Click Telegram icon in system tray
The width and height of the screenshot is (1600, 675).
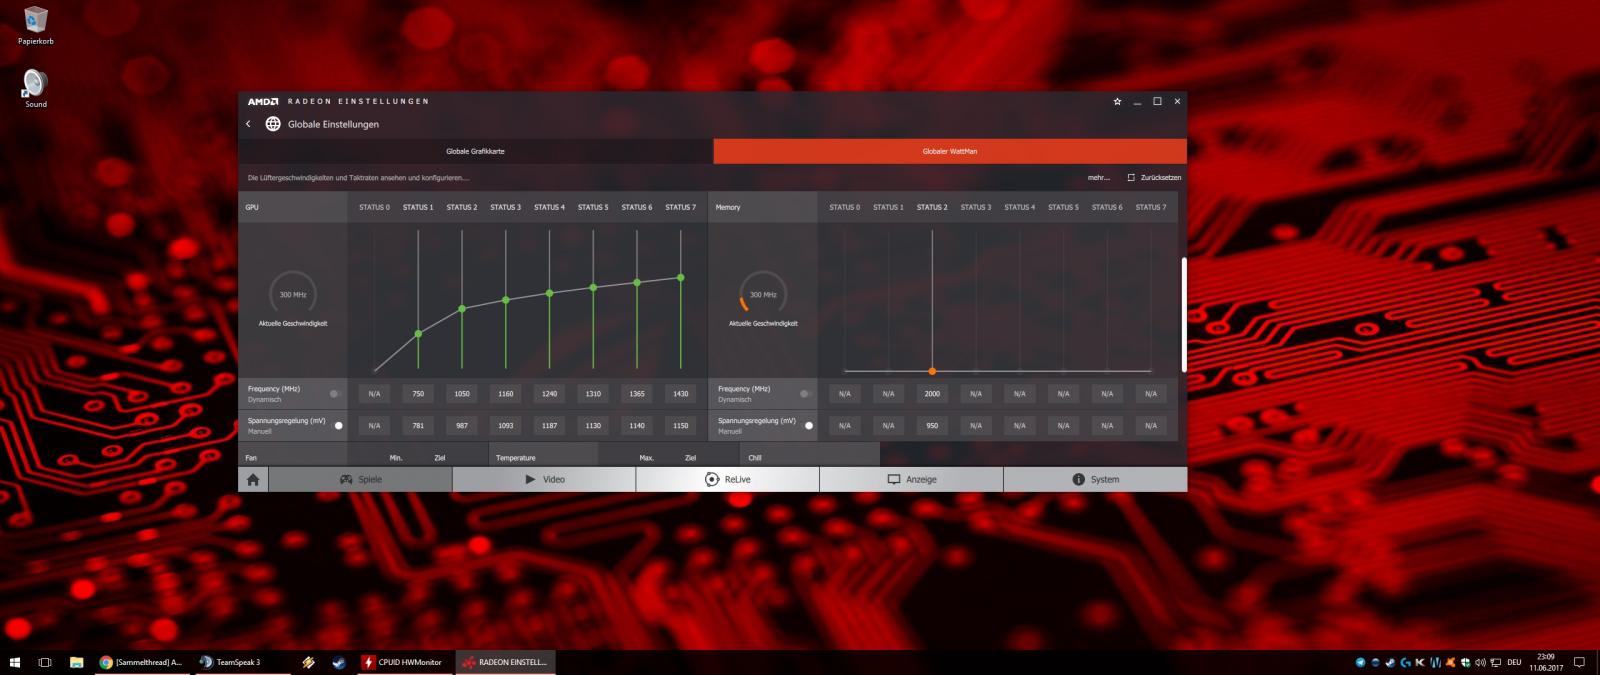point(1360,662)
